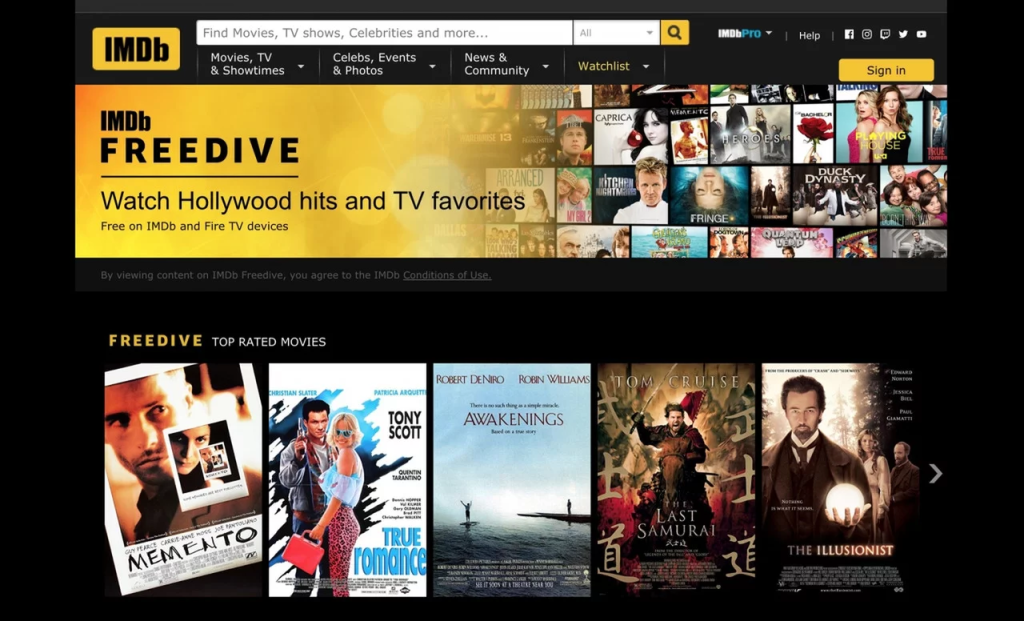Image resolution: width=1024 pixels, height=621 pixels.
Task: Expand the Watchlist dropdown arrow
Action: pyautogui.click(x=646, y=67)
